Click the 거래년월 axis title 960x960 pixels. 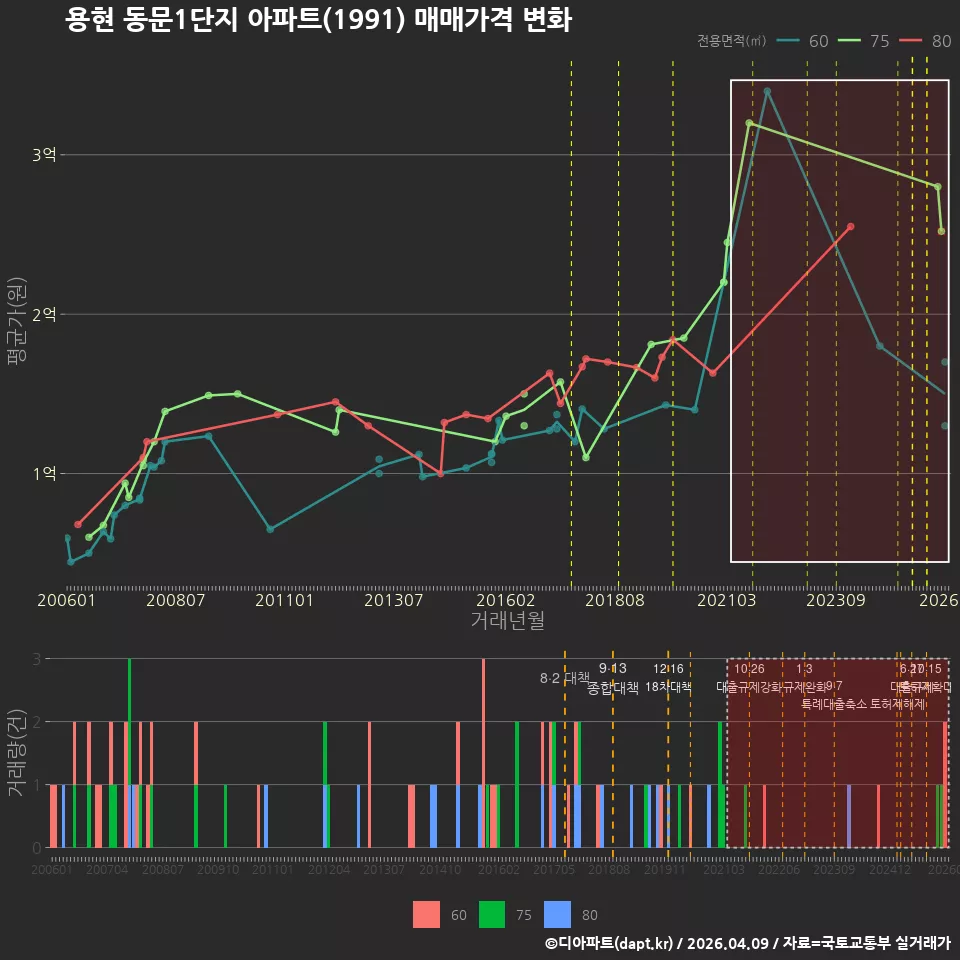[x=508, y=620]
